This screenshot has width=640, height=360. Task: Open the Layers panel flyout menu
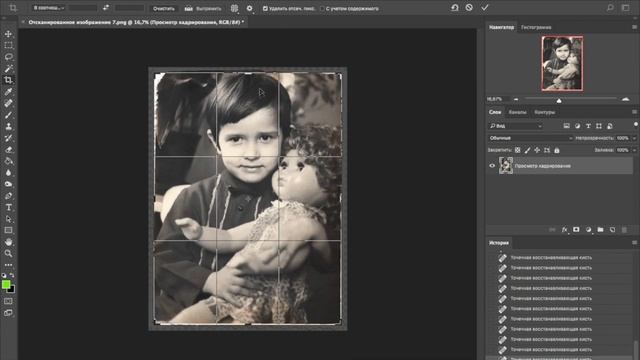[x=634, y=112]
